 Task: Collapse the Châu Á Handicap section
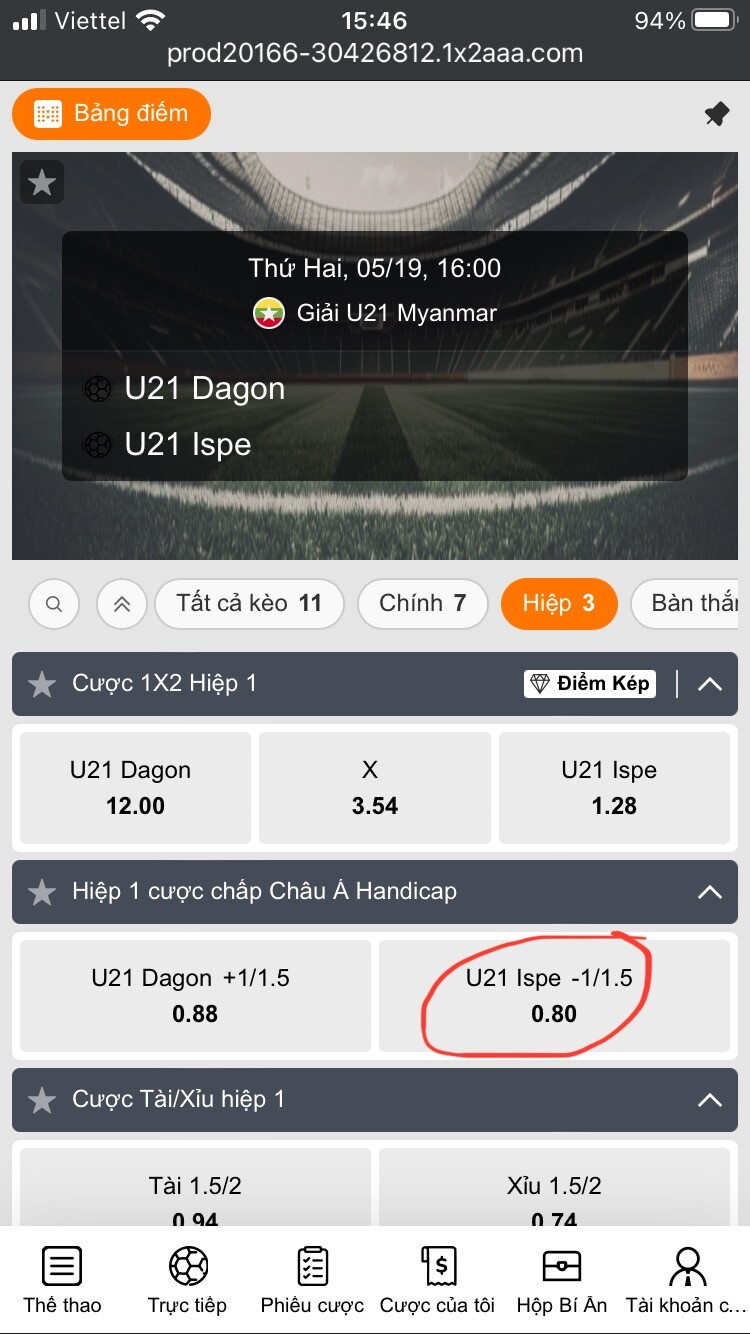tap(709, 892)
